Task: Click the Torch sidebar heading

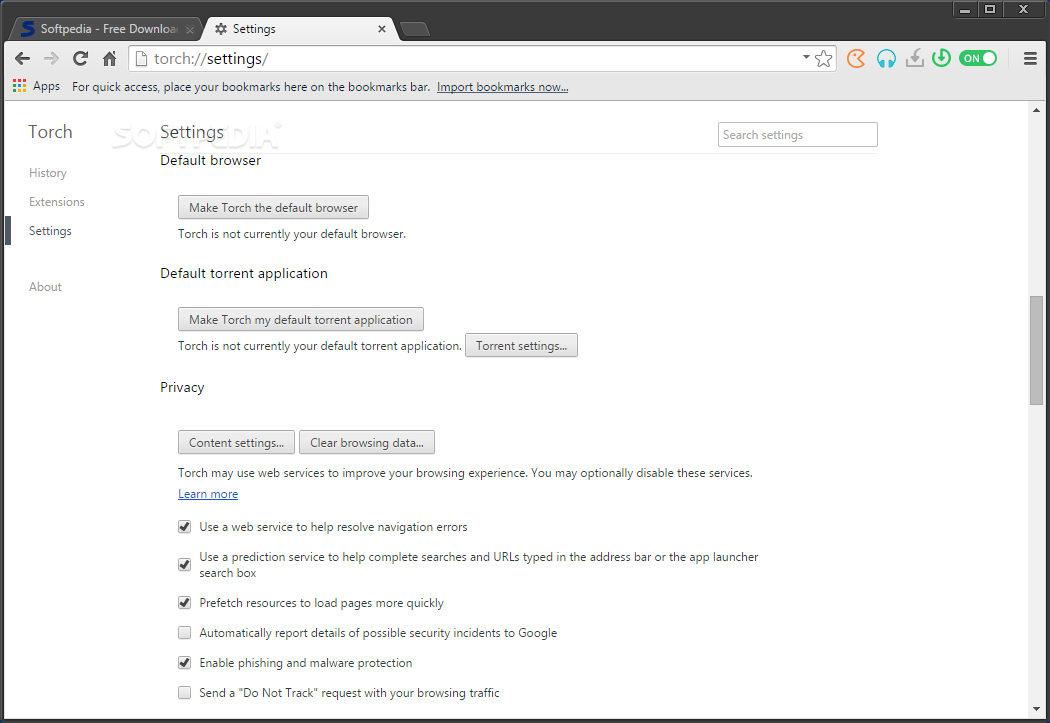Action: click(x=50, y=132)
